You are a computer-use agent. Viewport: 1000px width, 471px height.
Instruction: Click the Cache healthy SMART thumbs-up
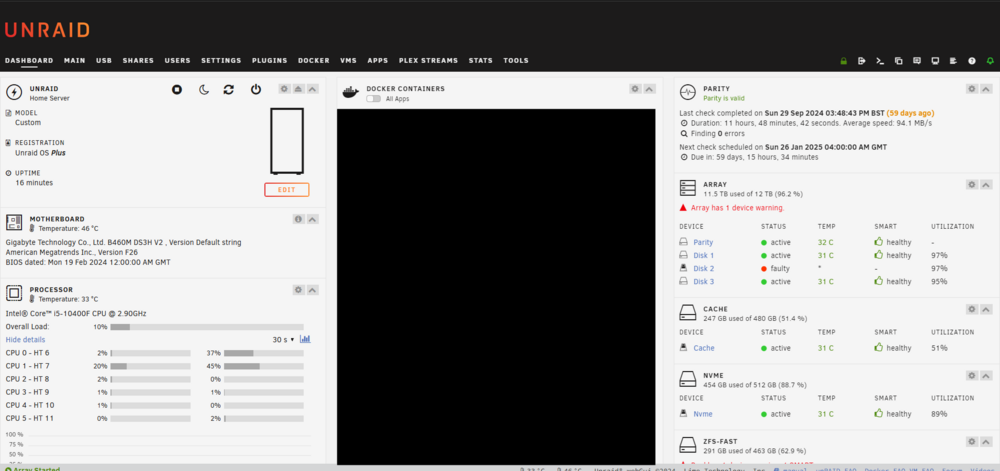coord(879,347)
